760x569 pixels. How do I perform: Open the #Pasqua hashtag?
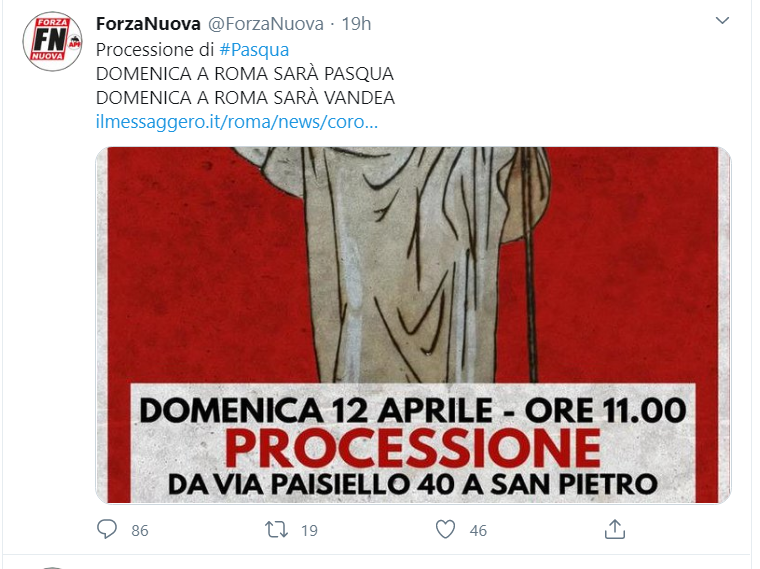point(254,49)
